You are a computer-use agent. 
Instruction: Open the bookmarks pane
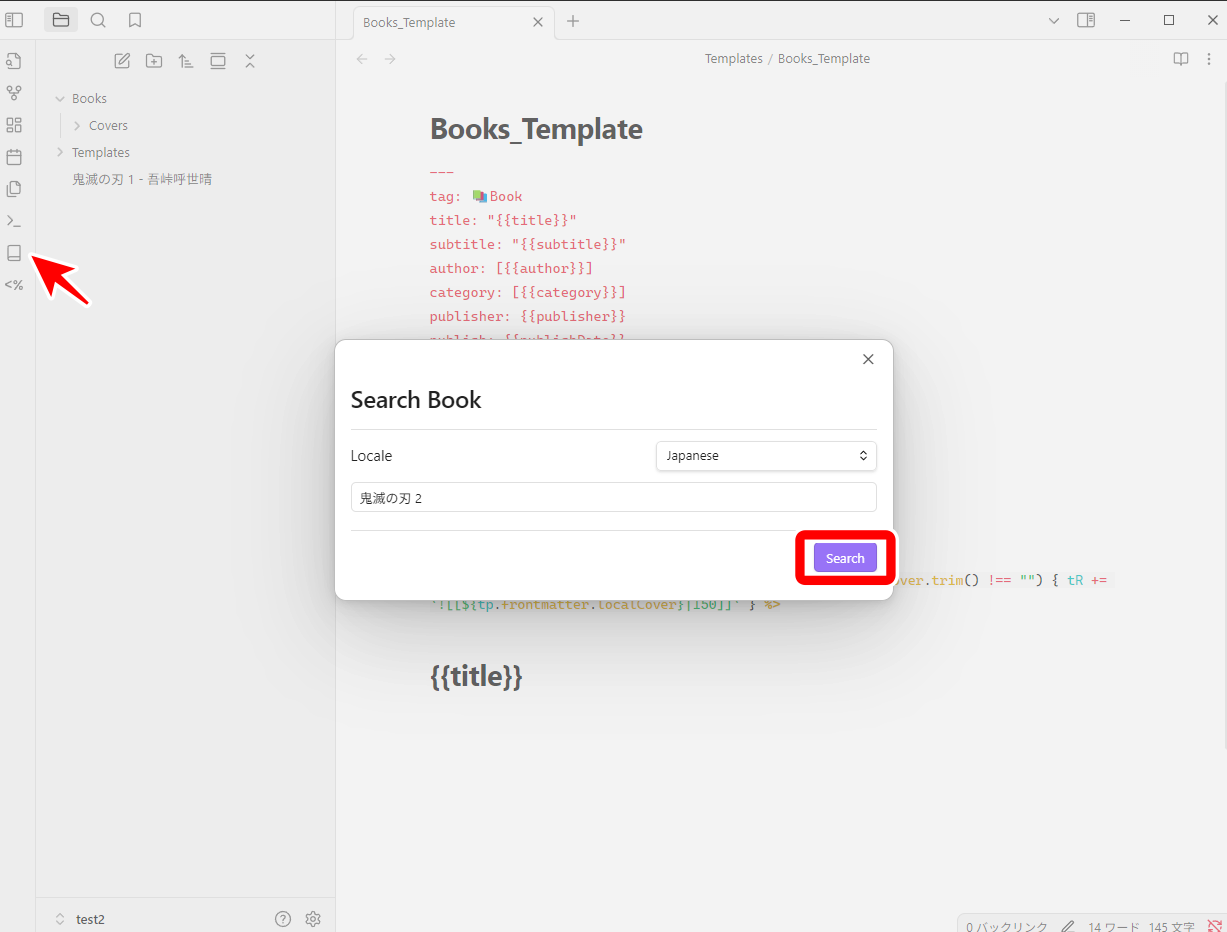click(x=135, y=20)
